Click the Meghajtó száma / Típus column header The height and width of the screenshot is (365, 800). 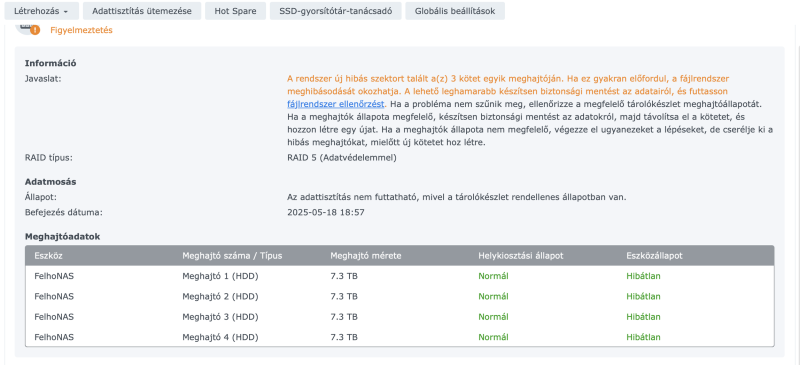click(232, 256)
